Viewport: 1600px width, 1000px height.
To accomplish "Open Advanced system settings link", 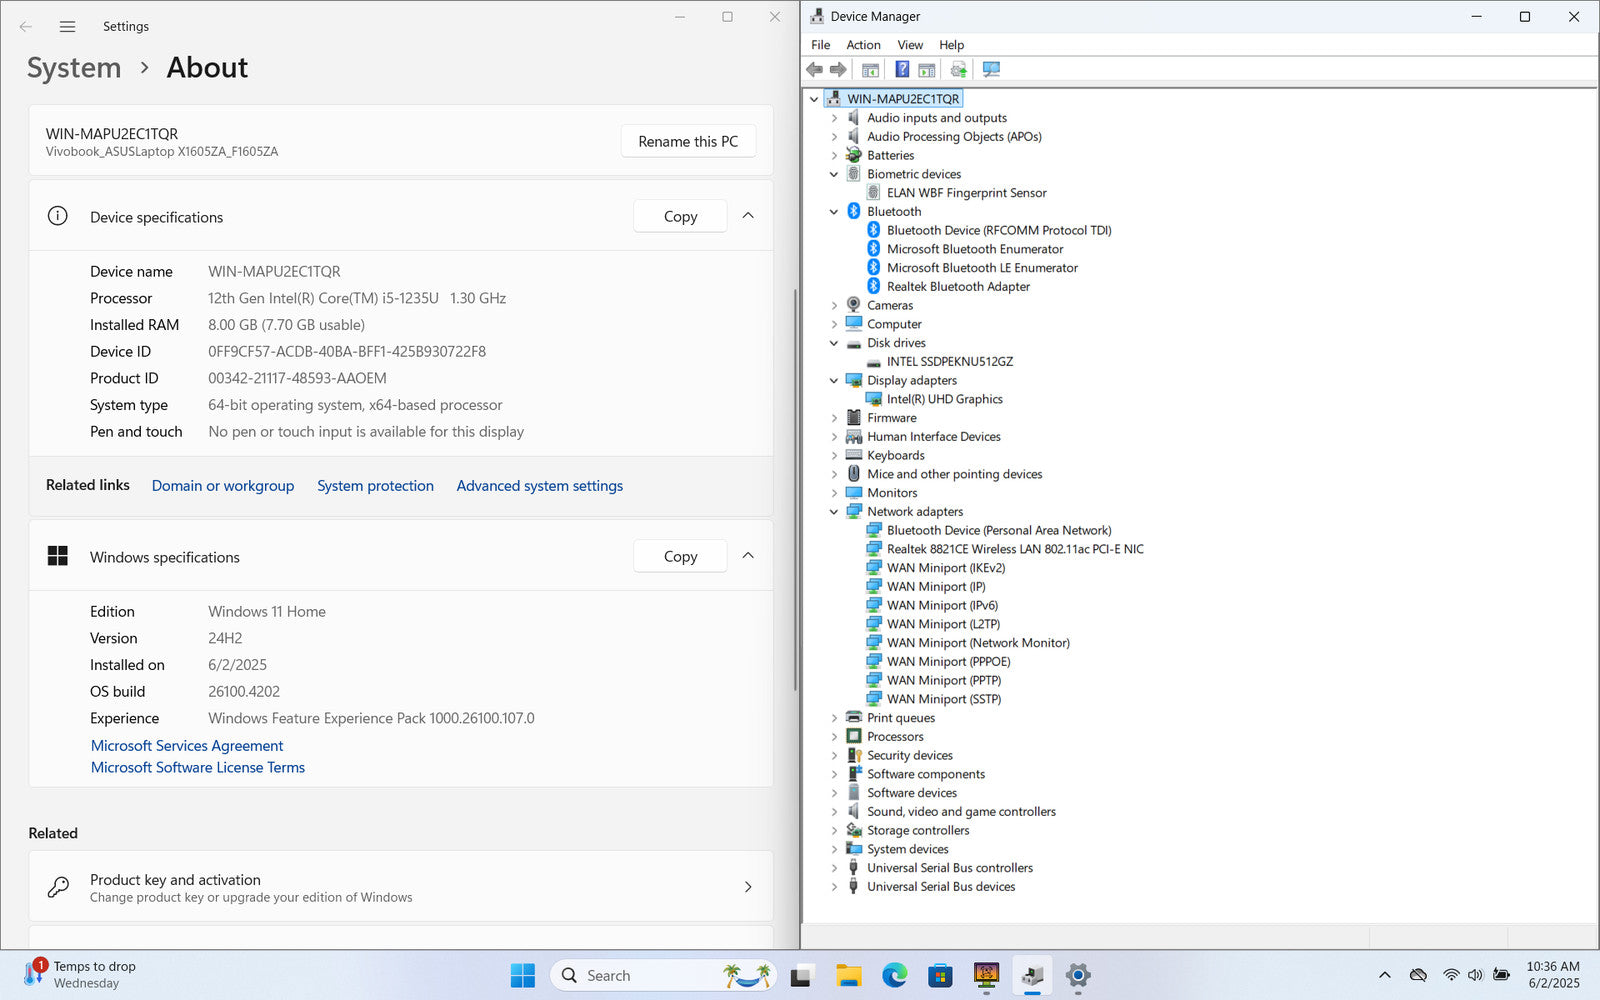I will click(x=540, y=486).
